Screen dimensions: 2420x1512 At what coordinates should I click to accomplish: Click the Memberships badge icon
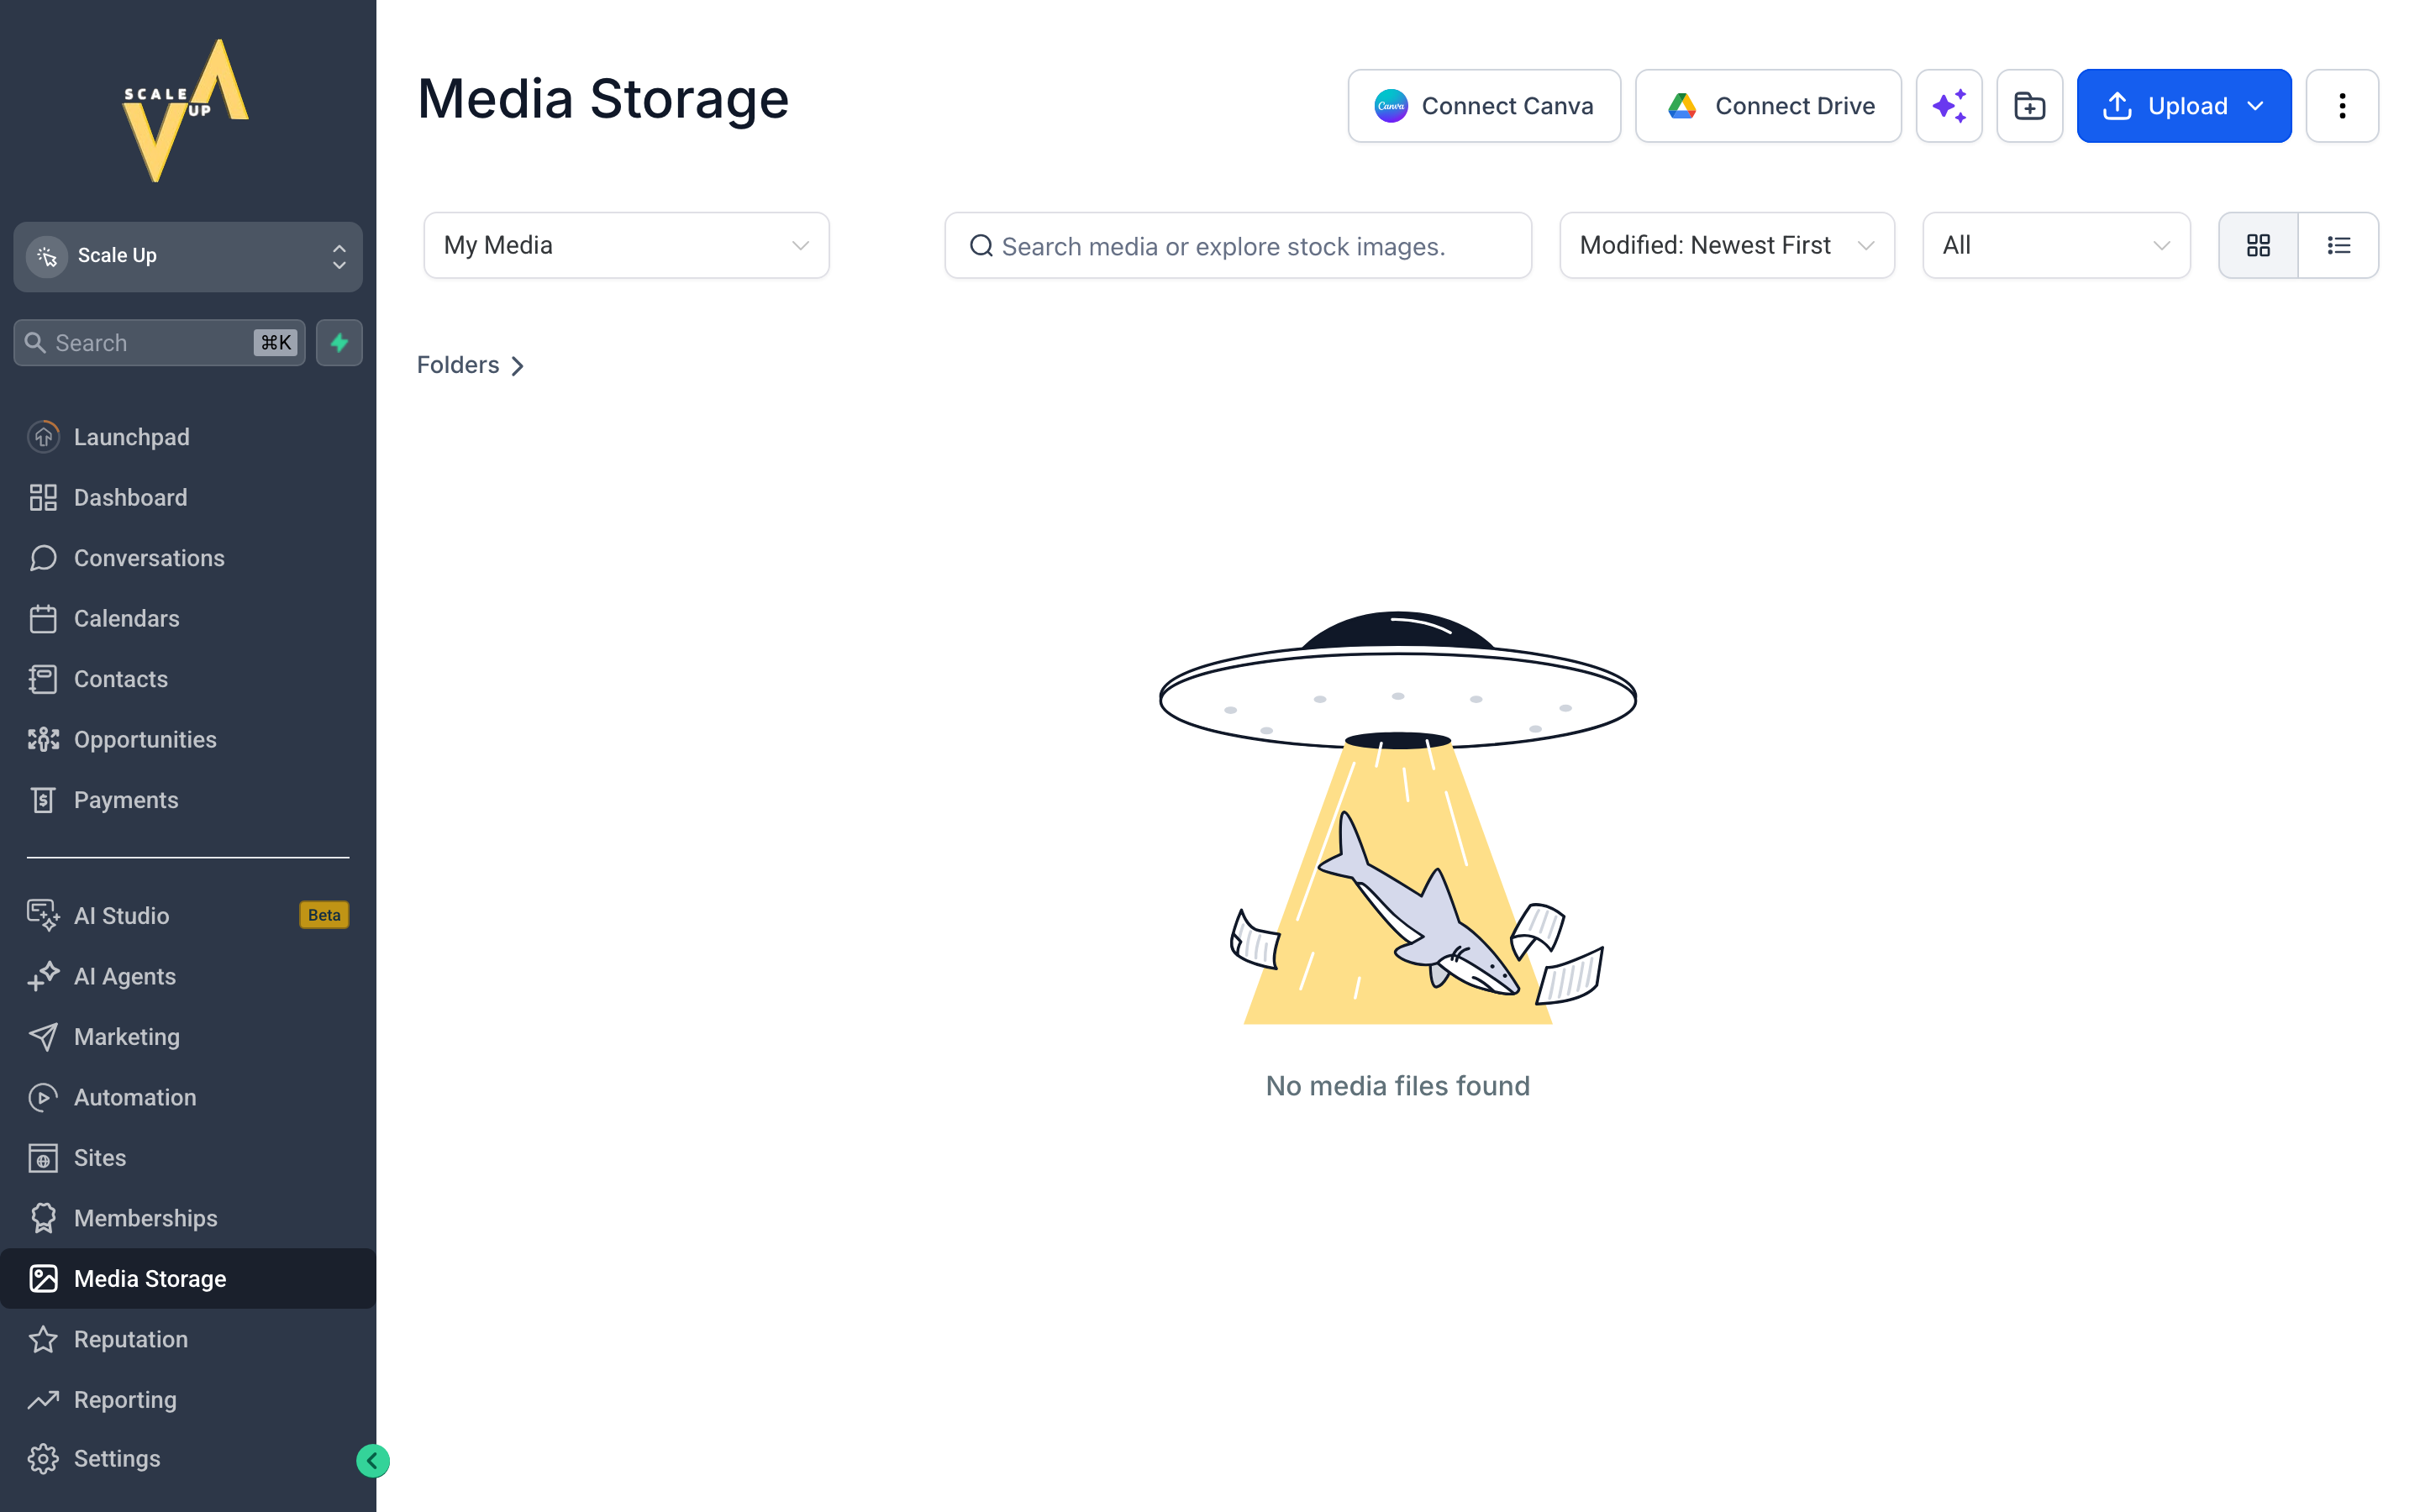[x=43, y=1218]
